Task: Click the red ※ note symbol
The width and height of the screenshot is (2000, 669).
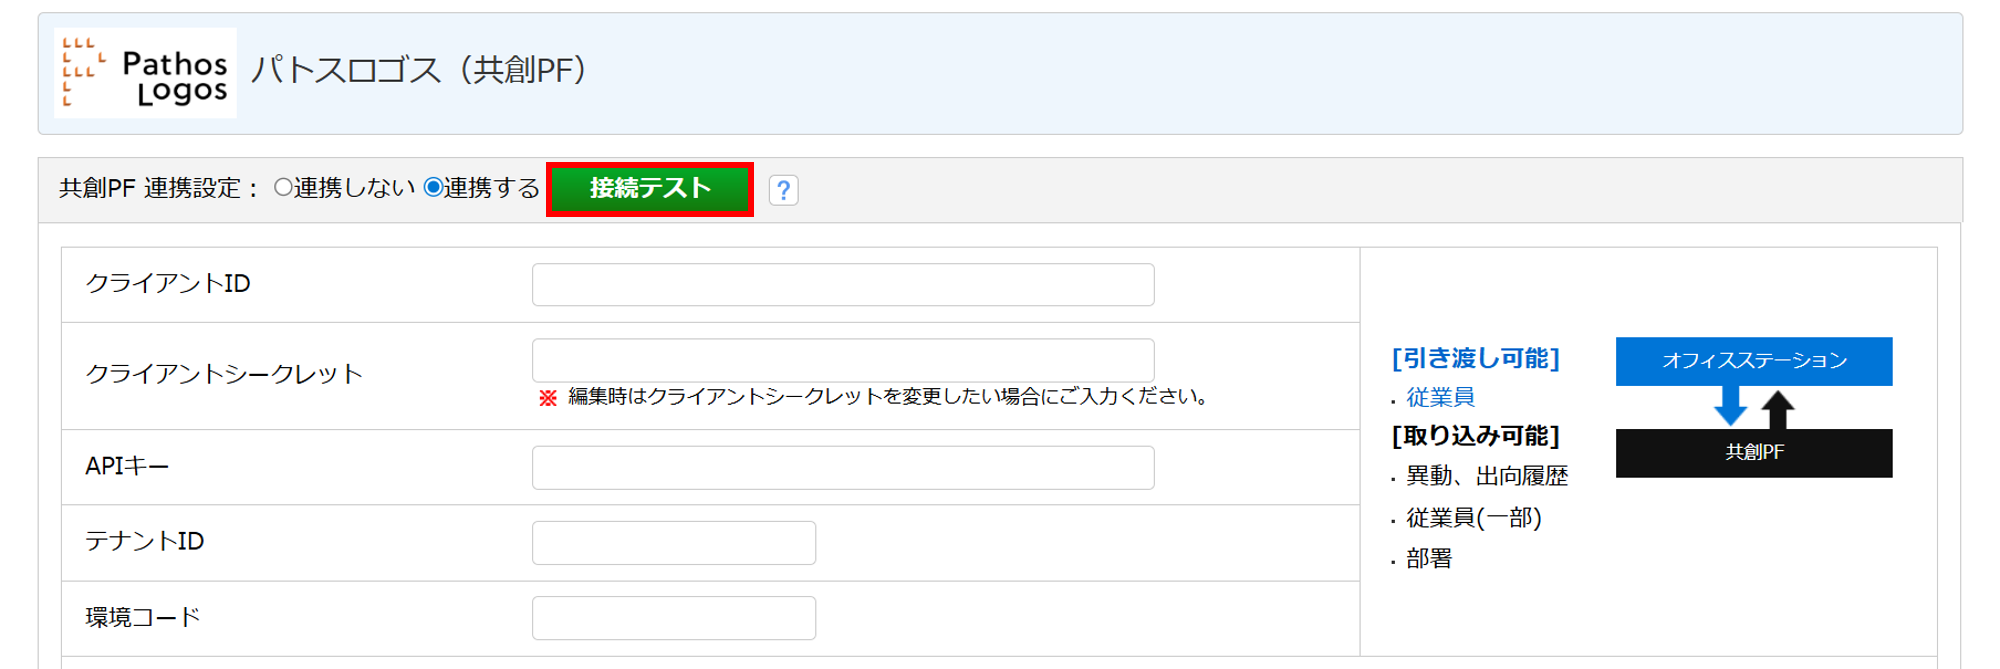Action: 548,398
